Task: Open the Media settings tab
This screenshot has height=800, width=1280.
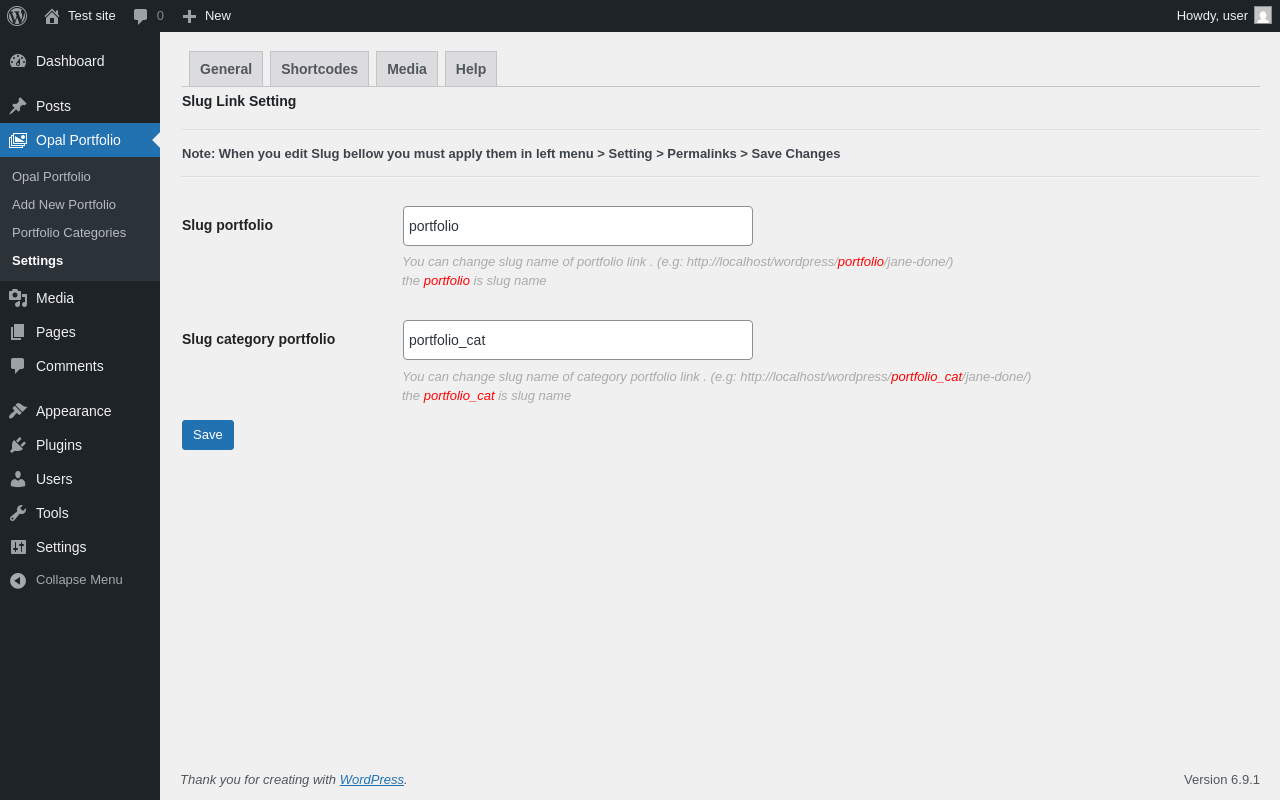Action: pyautogui.click(x=407, y=69)
